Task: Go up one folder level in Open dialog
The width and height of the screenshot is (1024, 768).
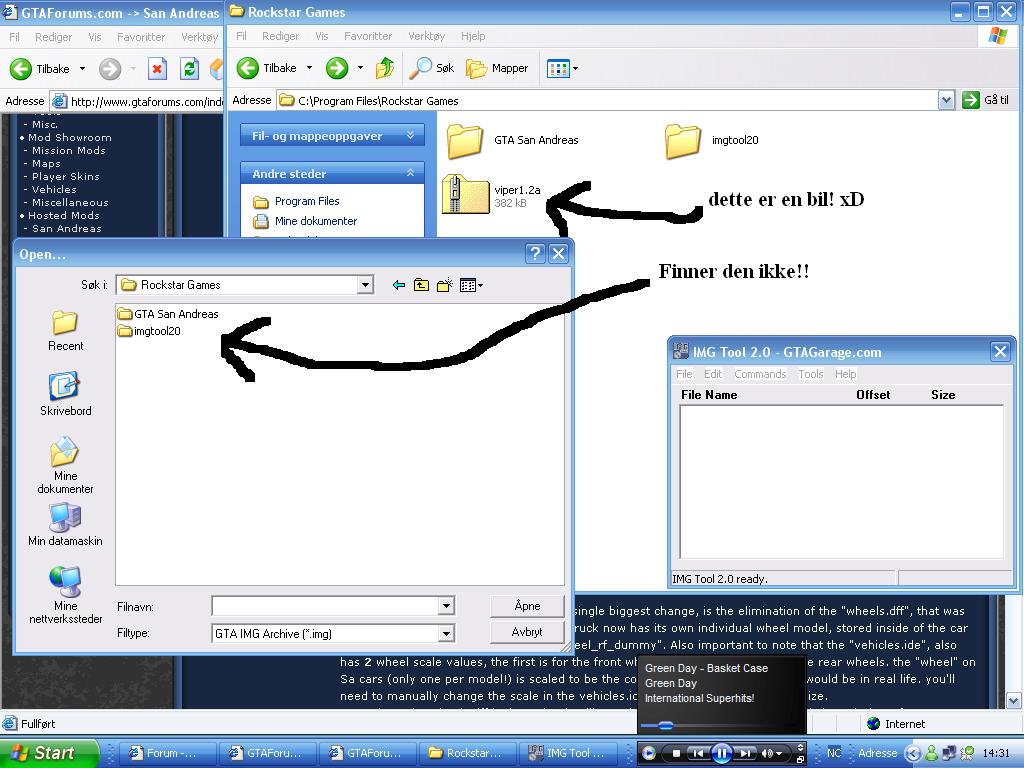Action: 422,285
